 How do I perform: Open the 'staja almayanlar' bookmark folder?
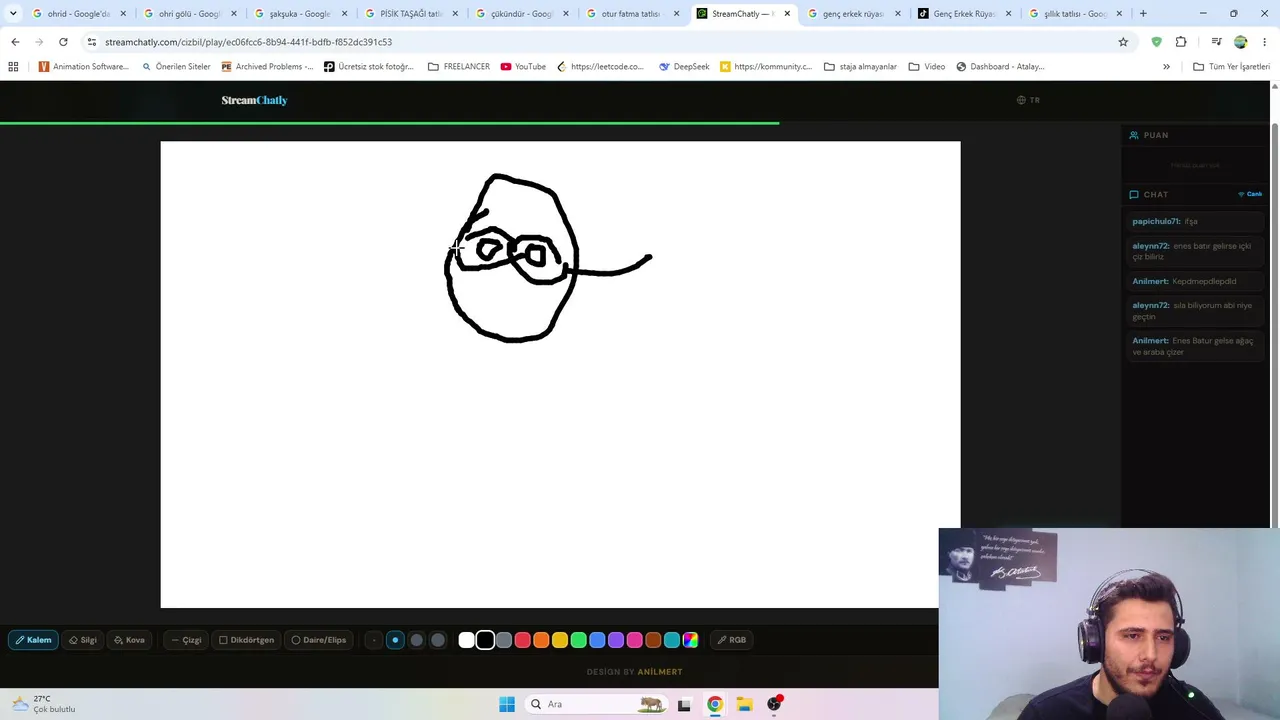(x=860, y=67)
